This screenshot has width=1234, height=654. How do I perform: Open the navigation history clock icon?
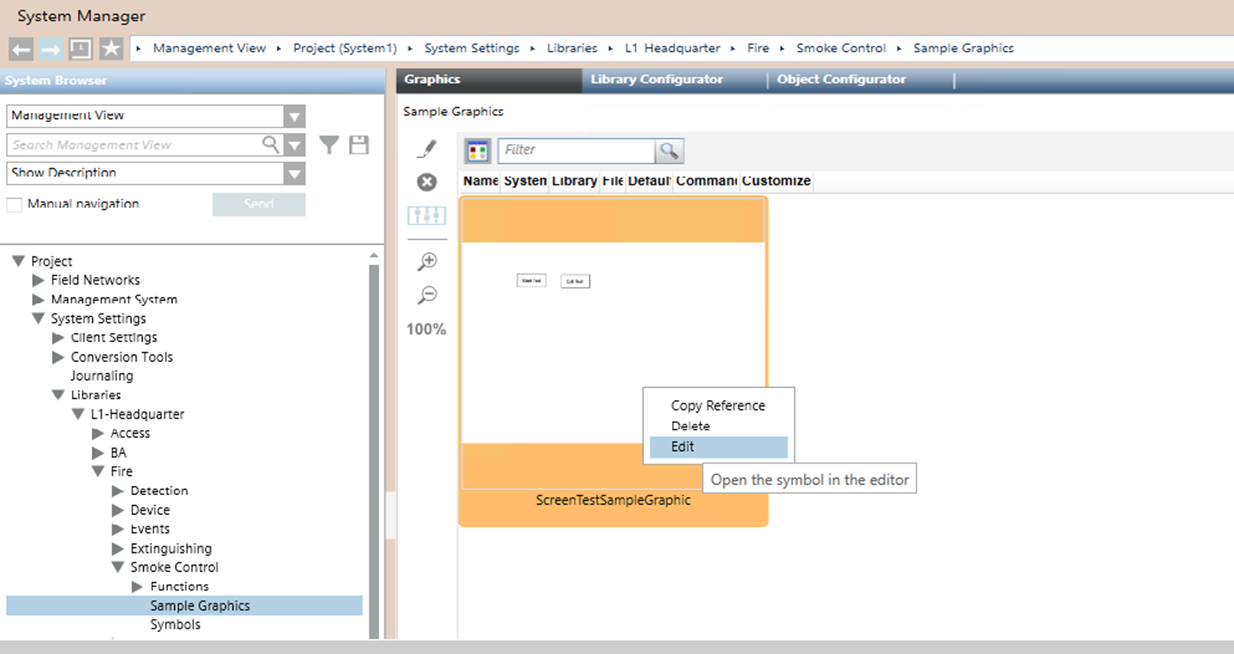[x=80, y=49]
